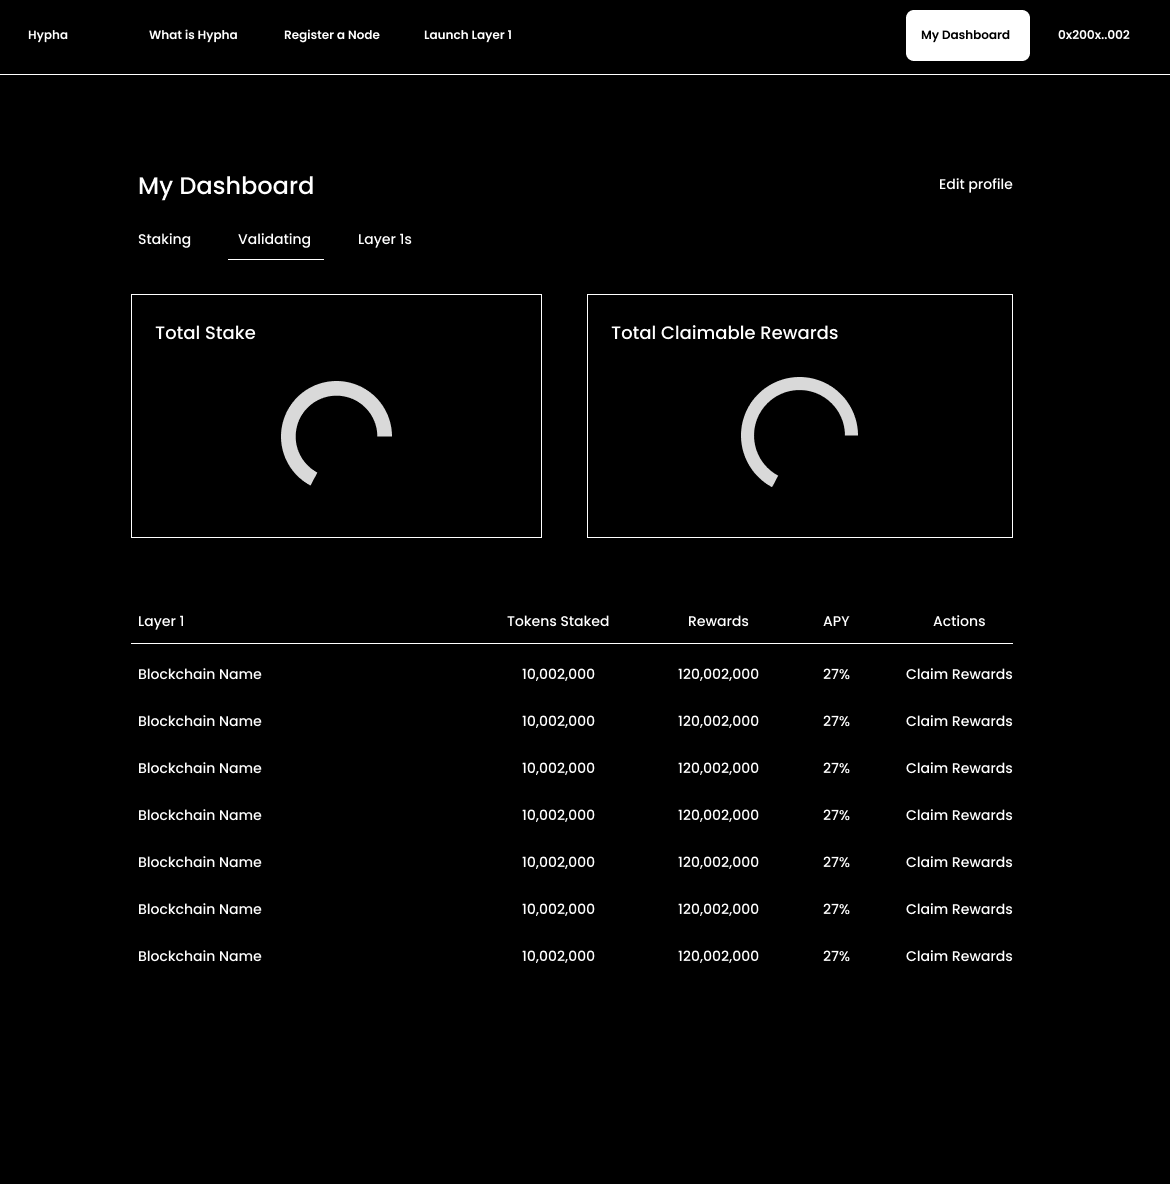Click the Total Stake card

coord(336,416)
